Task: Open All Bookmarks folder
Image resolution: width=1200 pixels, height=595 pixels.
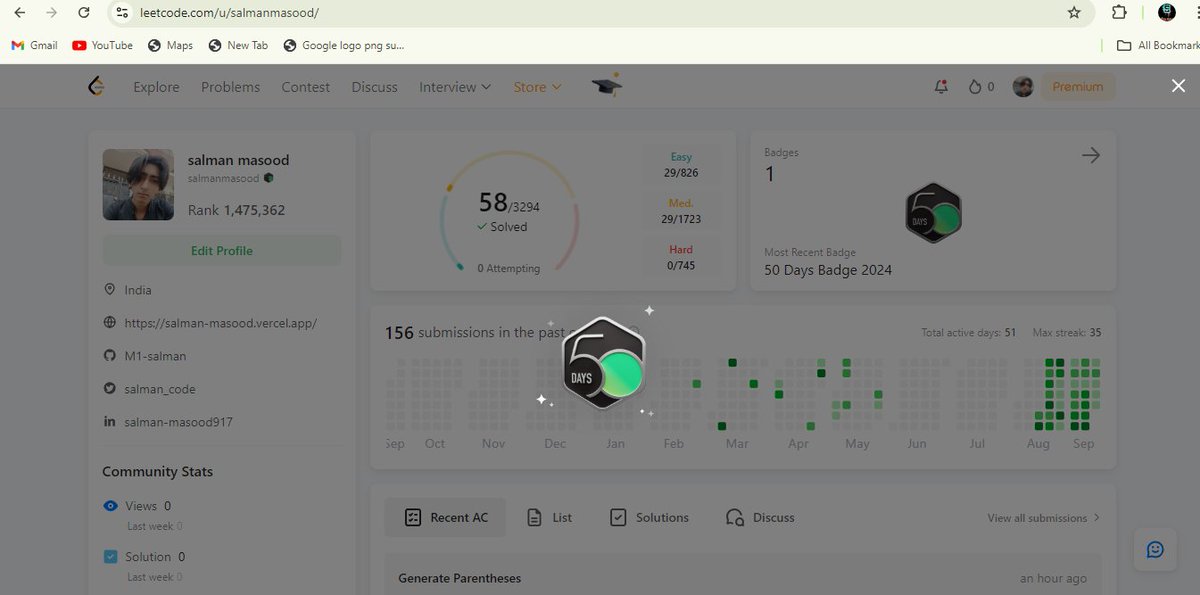Action: (1157, 45)
